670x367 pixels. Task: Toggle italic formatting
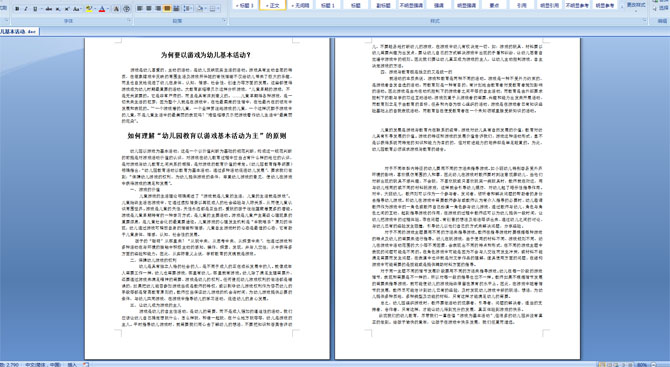pos(26,9)
